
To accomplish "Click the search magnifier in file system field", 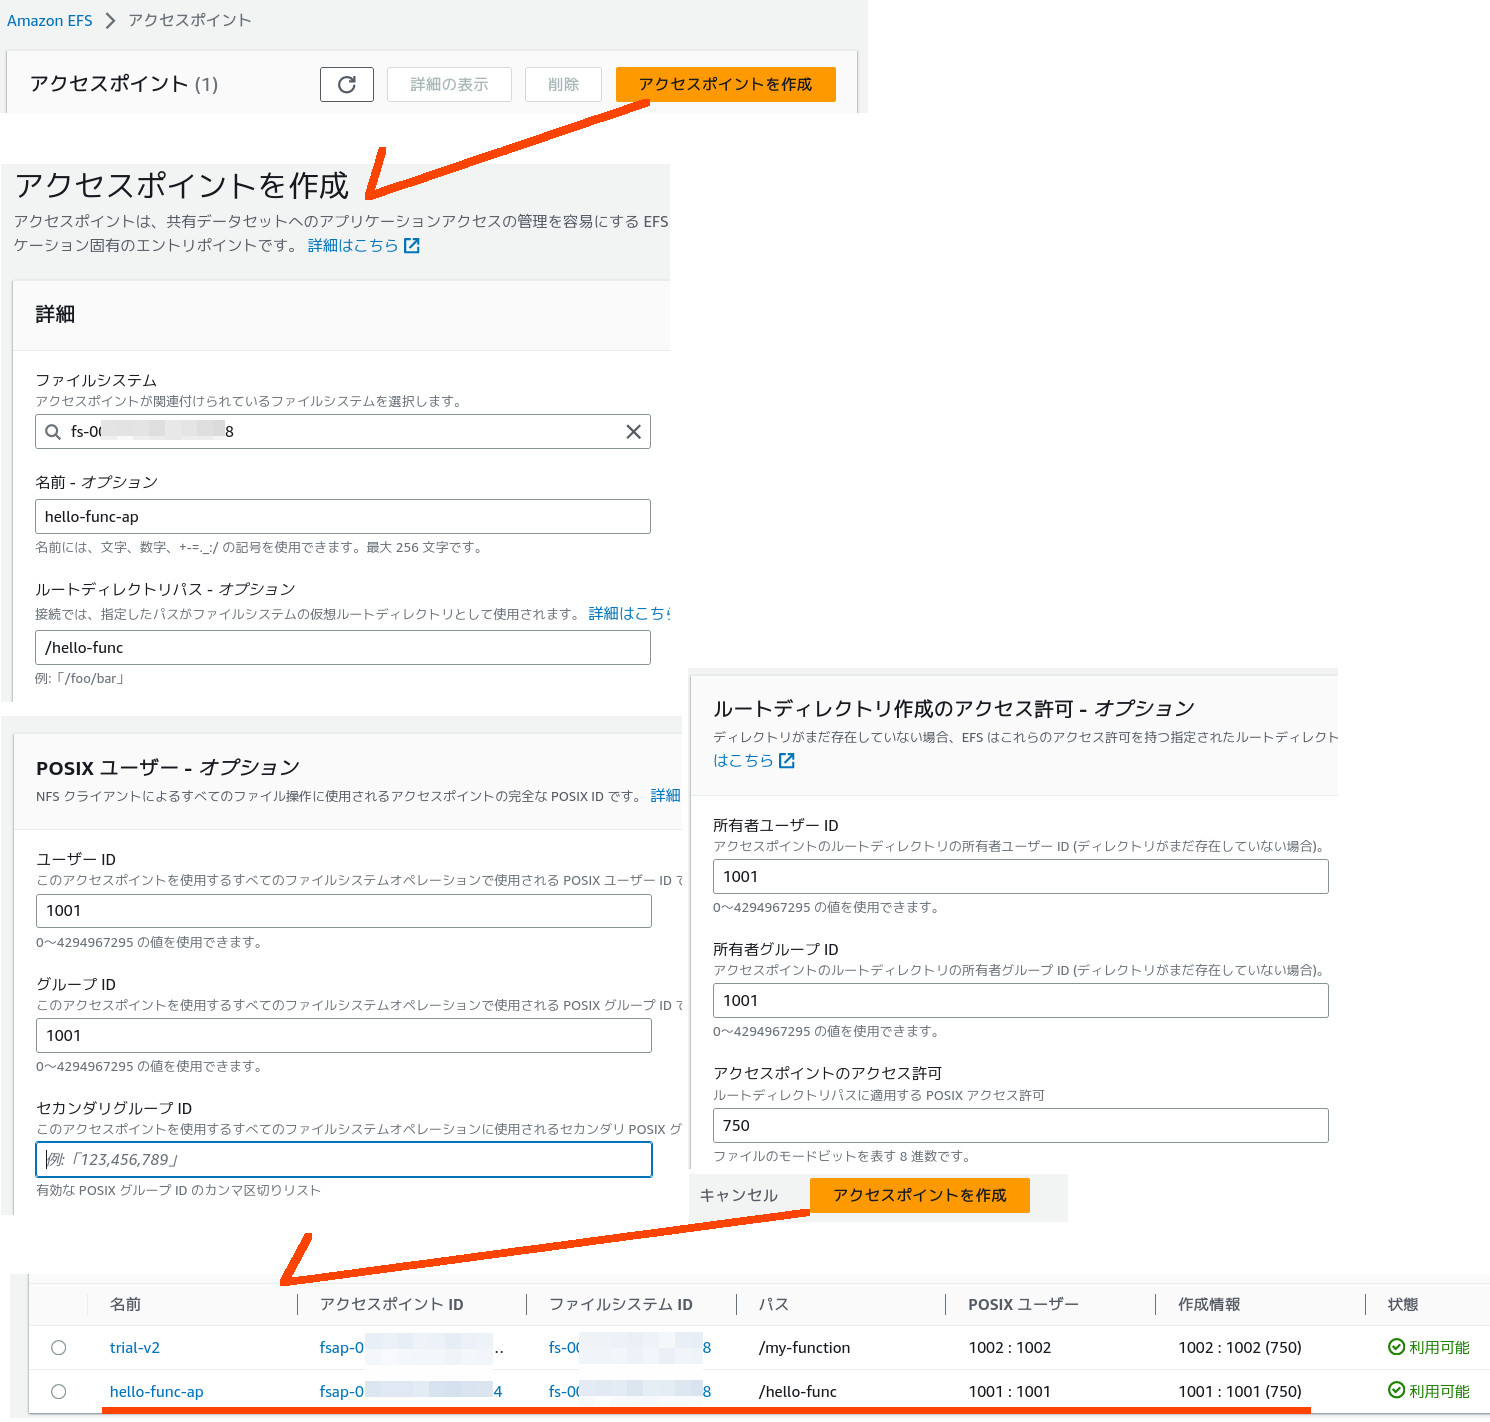I will coord(53,432).
